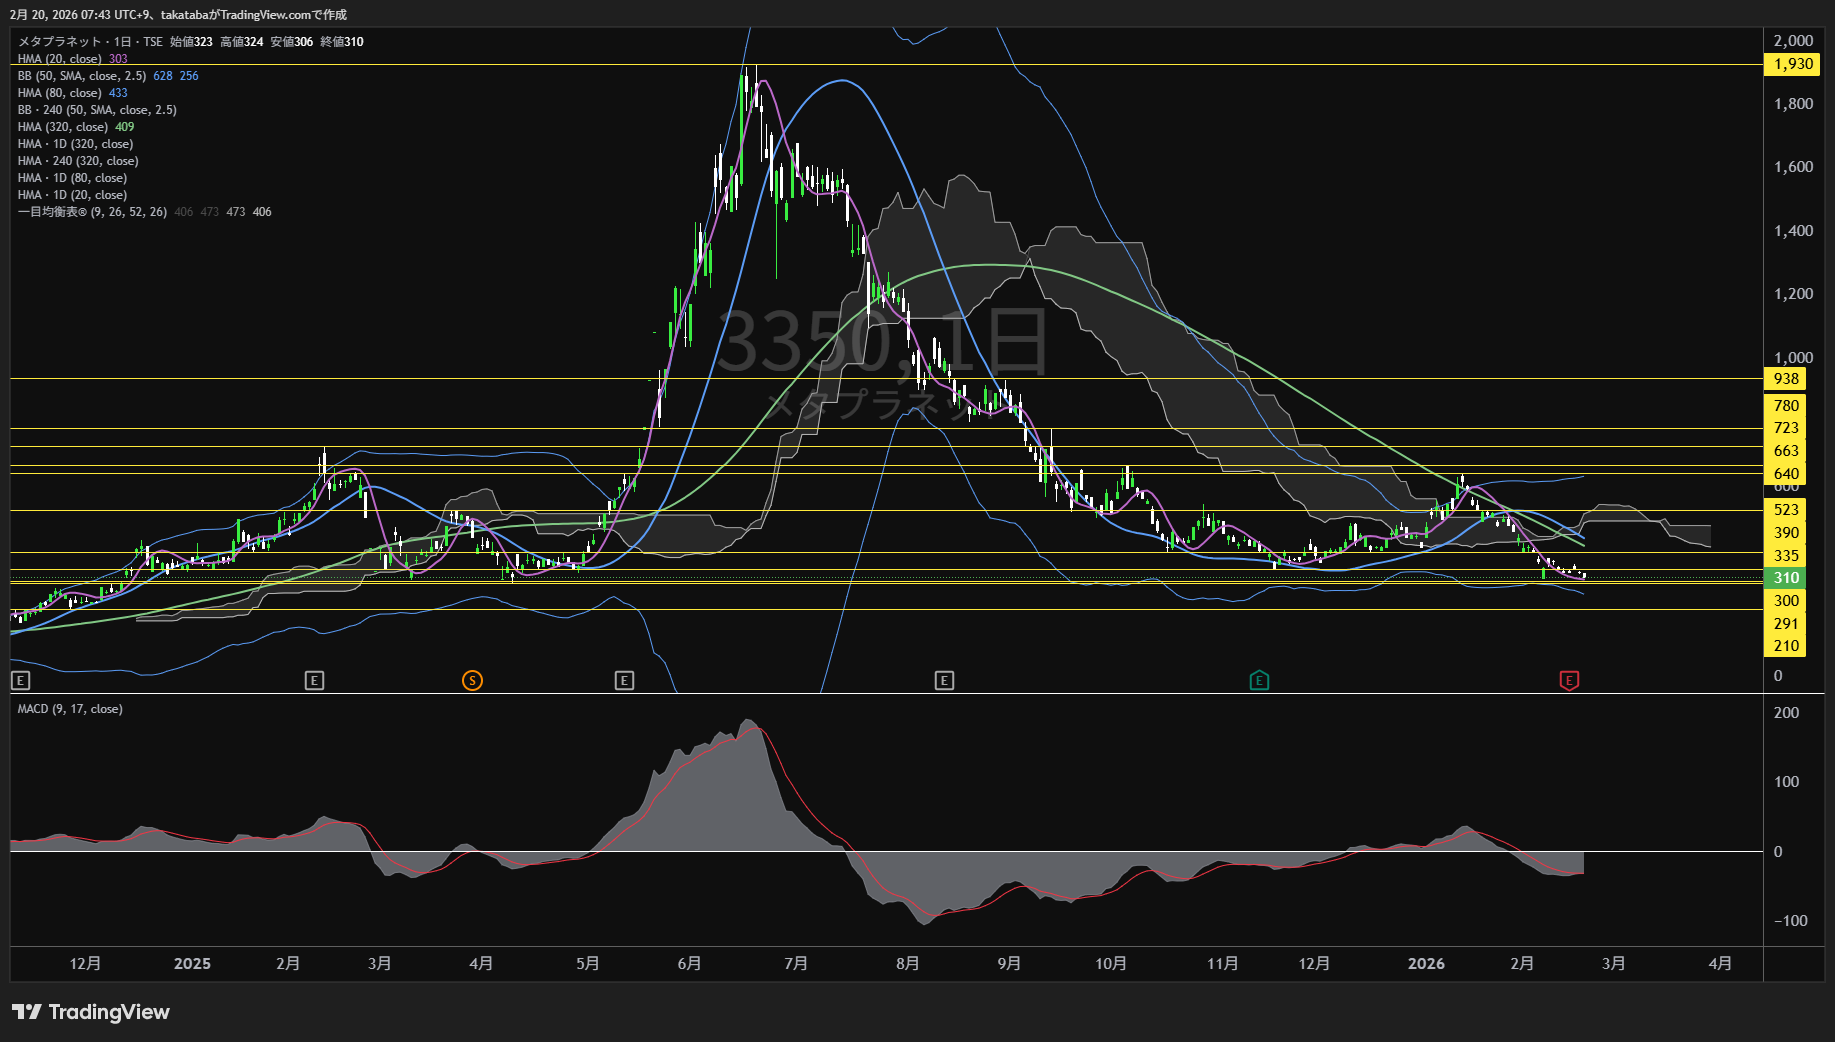Click the leftmost E earnings marker
Viewport: 1835px width, 1042px height.
pos(21,681)
